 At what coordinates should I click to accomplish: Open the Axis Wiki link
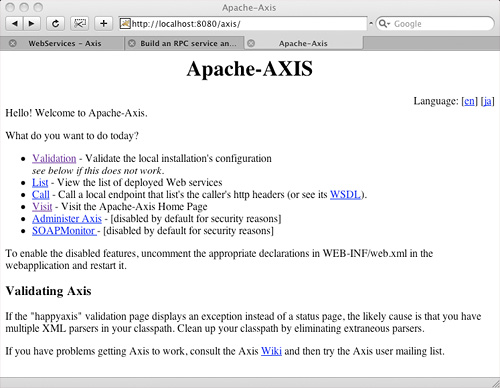[271, 351]
